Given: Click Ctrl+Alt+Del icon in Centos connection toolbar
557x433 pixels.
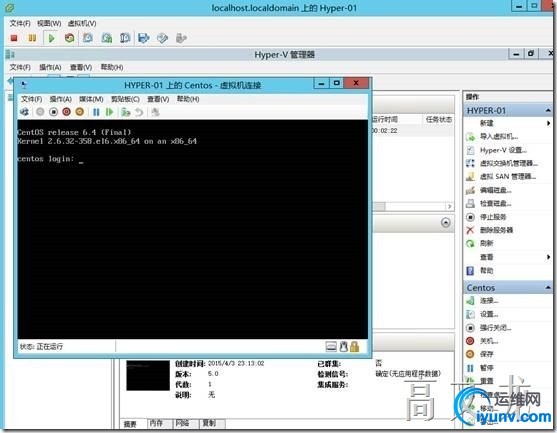Looking at the screenshot, I should 25,112.
